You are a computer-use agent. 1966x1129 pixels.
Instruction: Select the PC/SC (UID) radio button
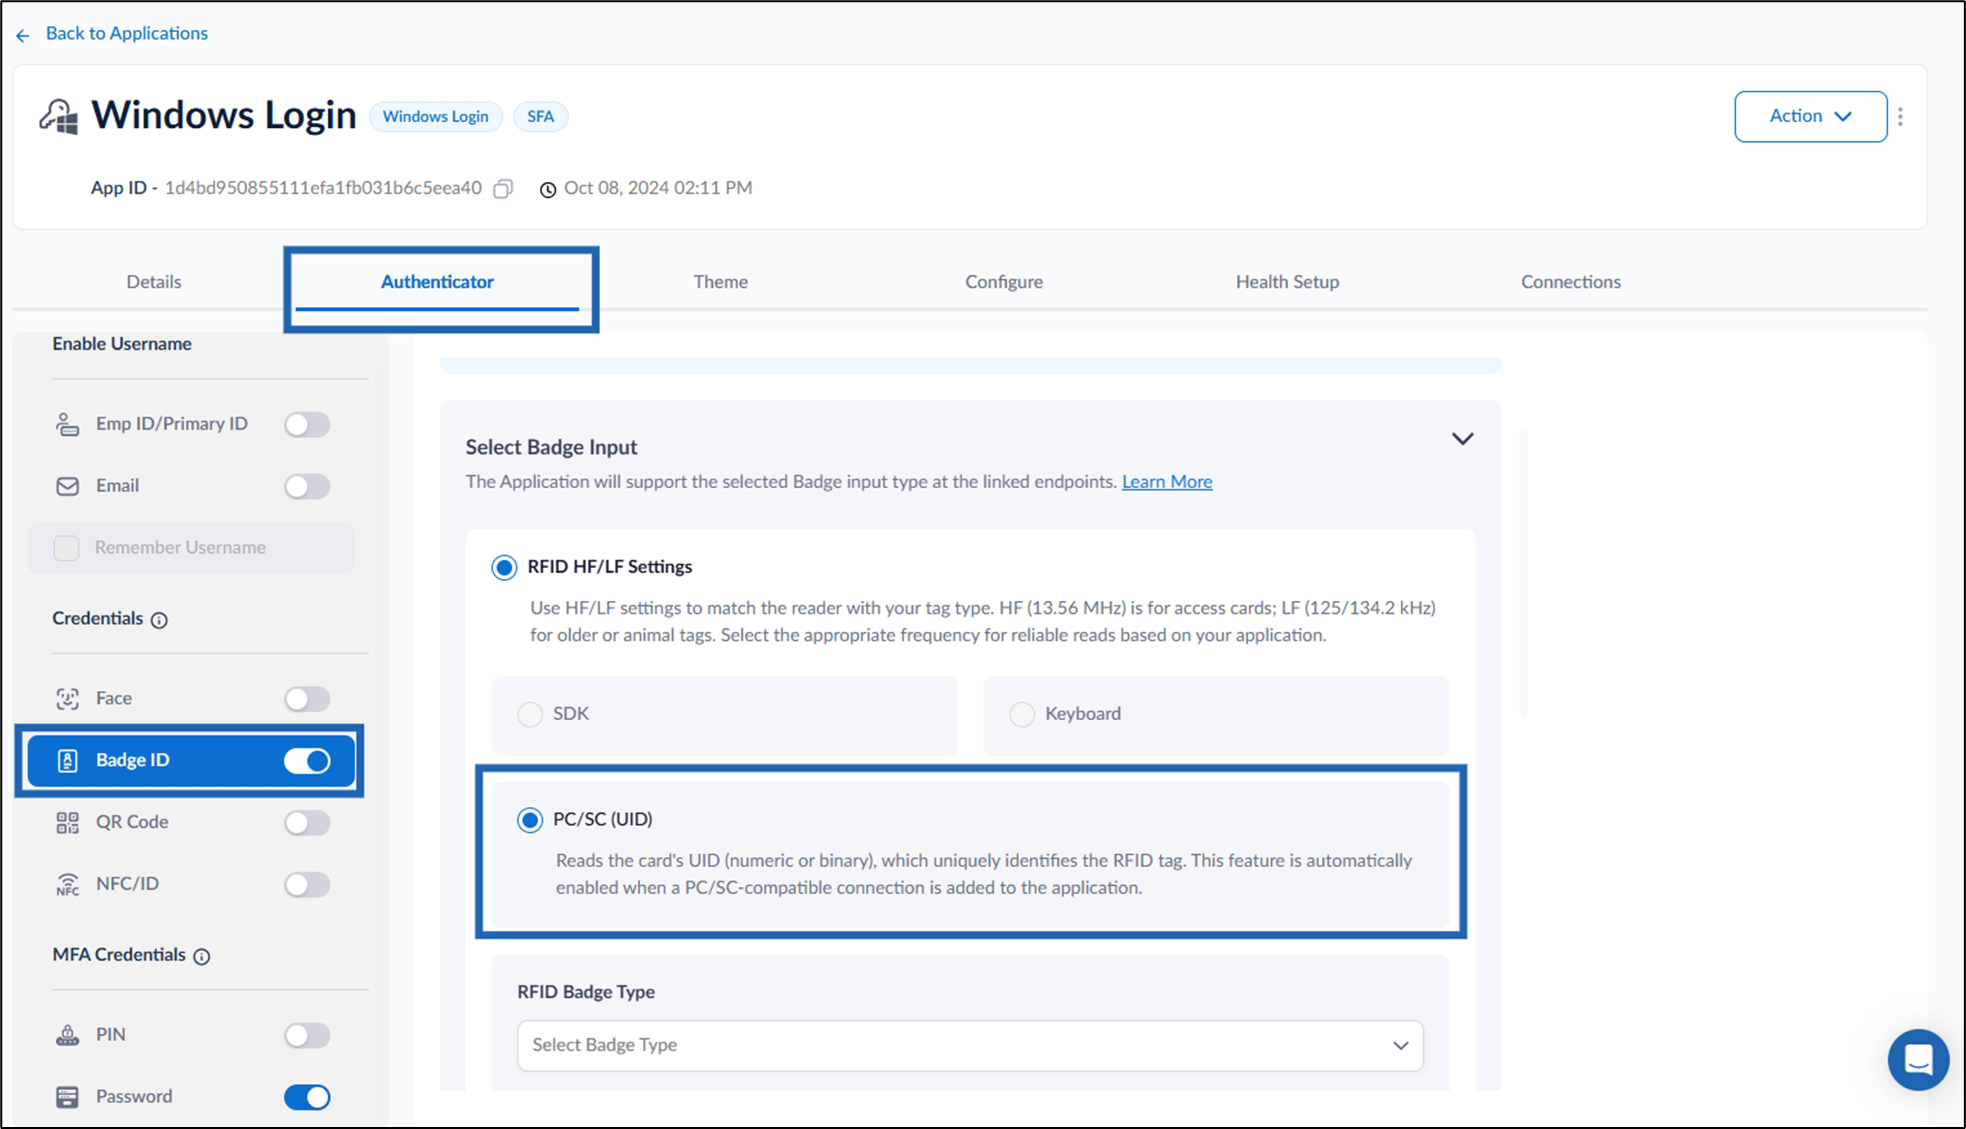[x=530, y=820]
